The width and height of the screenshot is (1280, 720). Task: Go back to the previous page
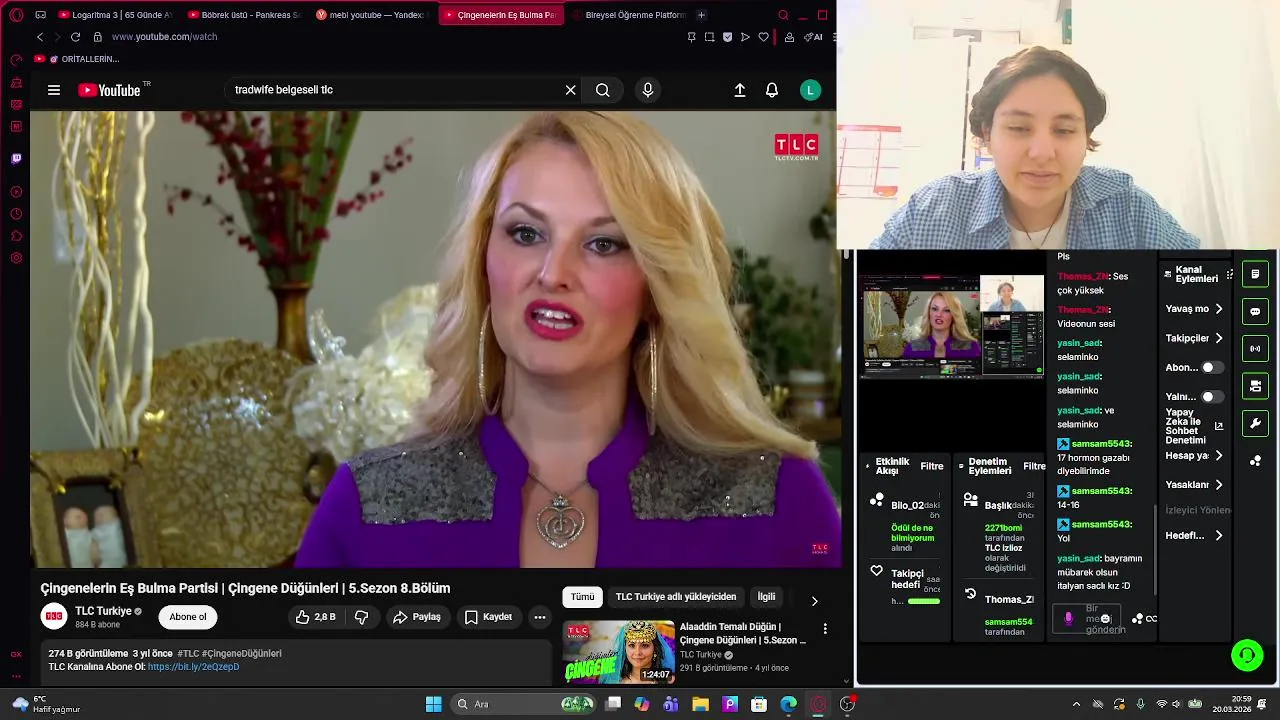click(40, 37)
